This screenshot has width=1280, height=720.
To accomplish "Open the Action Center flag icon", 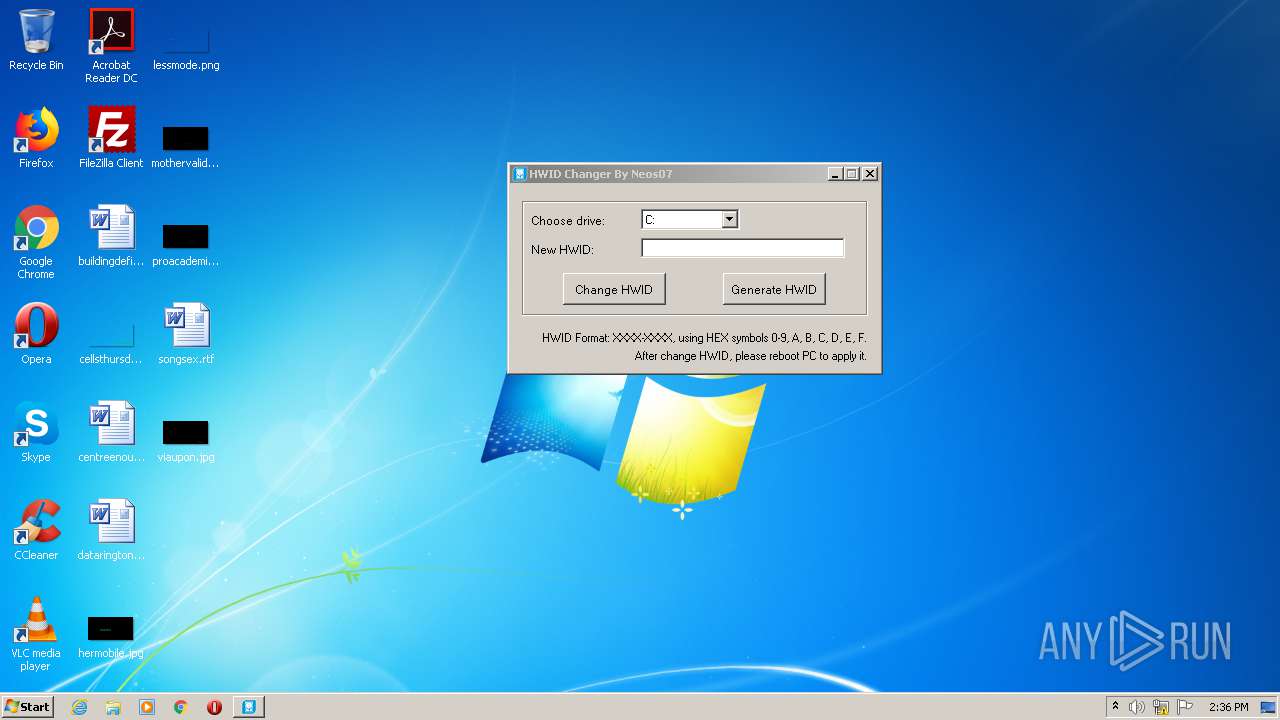I will click(1185, 707).
